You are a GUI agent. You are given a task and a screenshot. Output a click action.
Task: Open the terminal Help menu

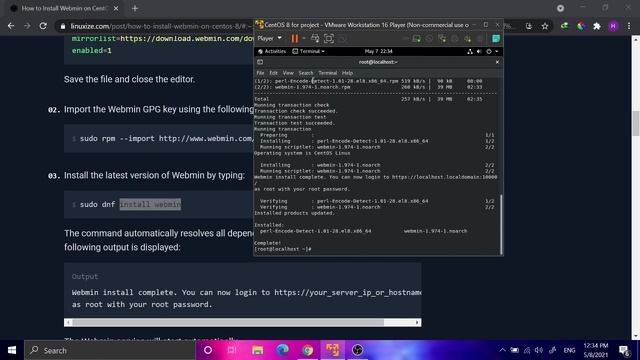point(347,73)
